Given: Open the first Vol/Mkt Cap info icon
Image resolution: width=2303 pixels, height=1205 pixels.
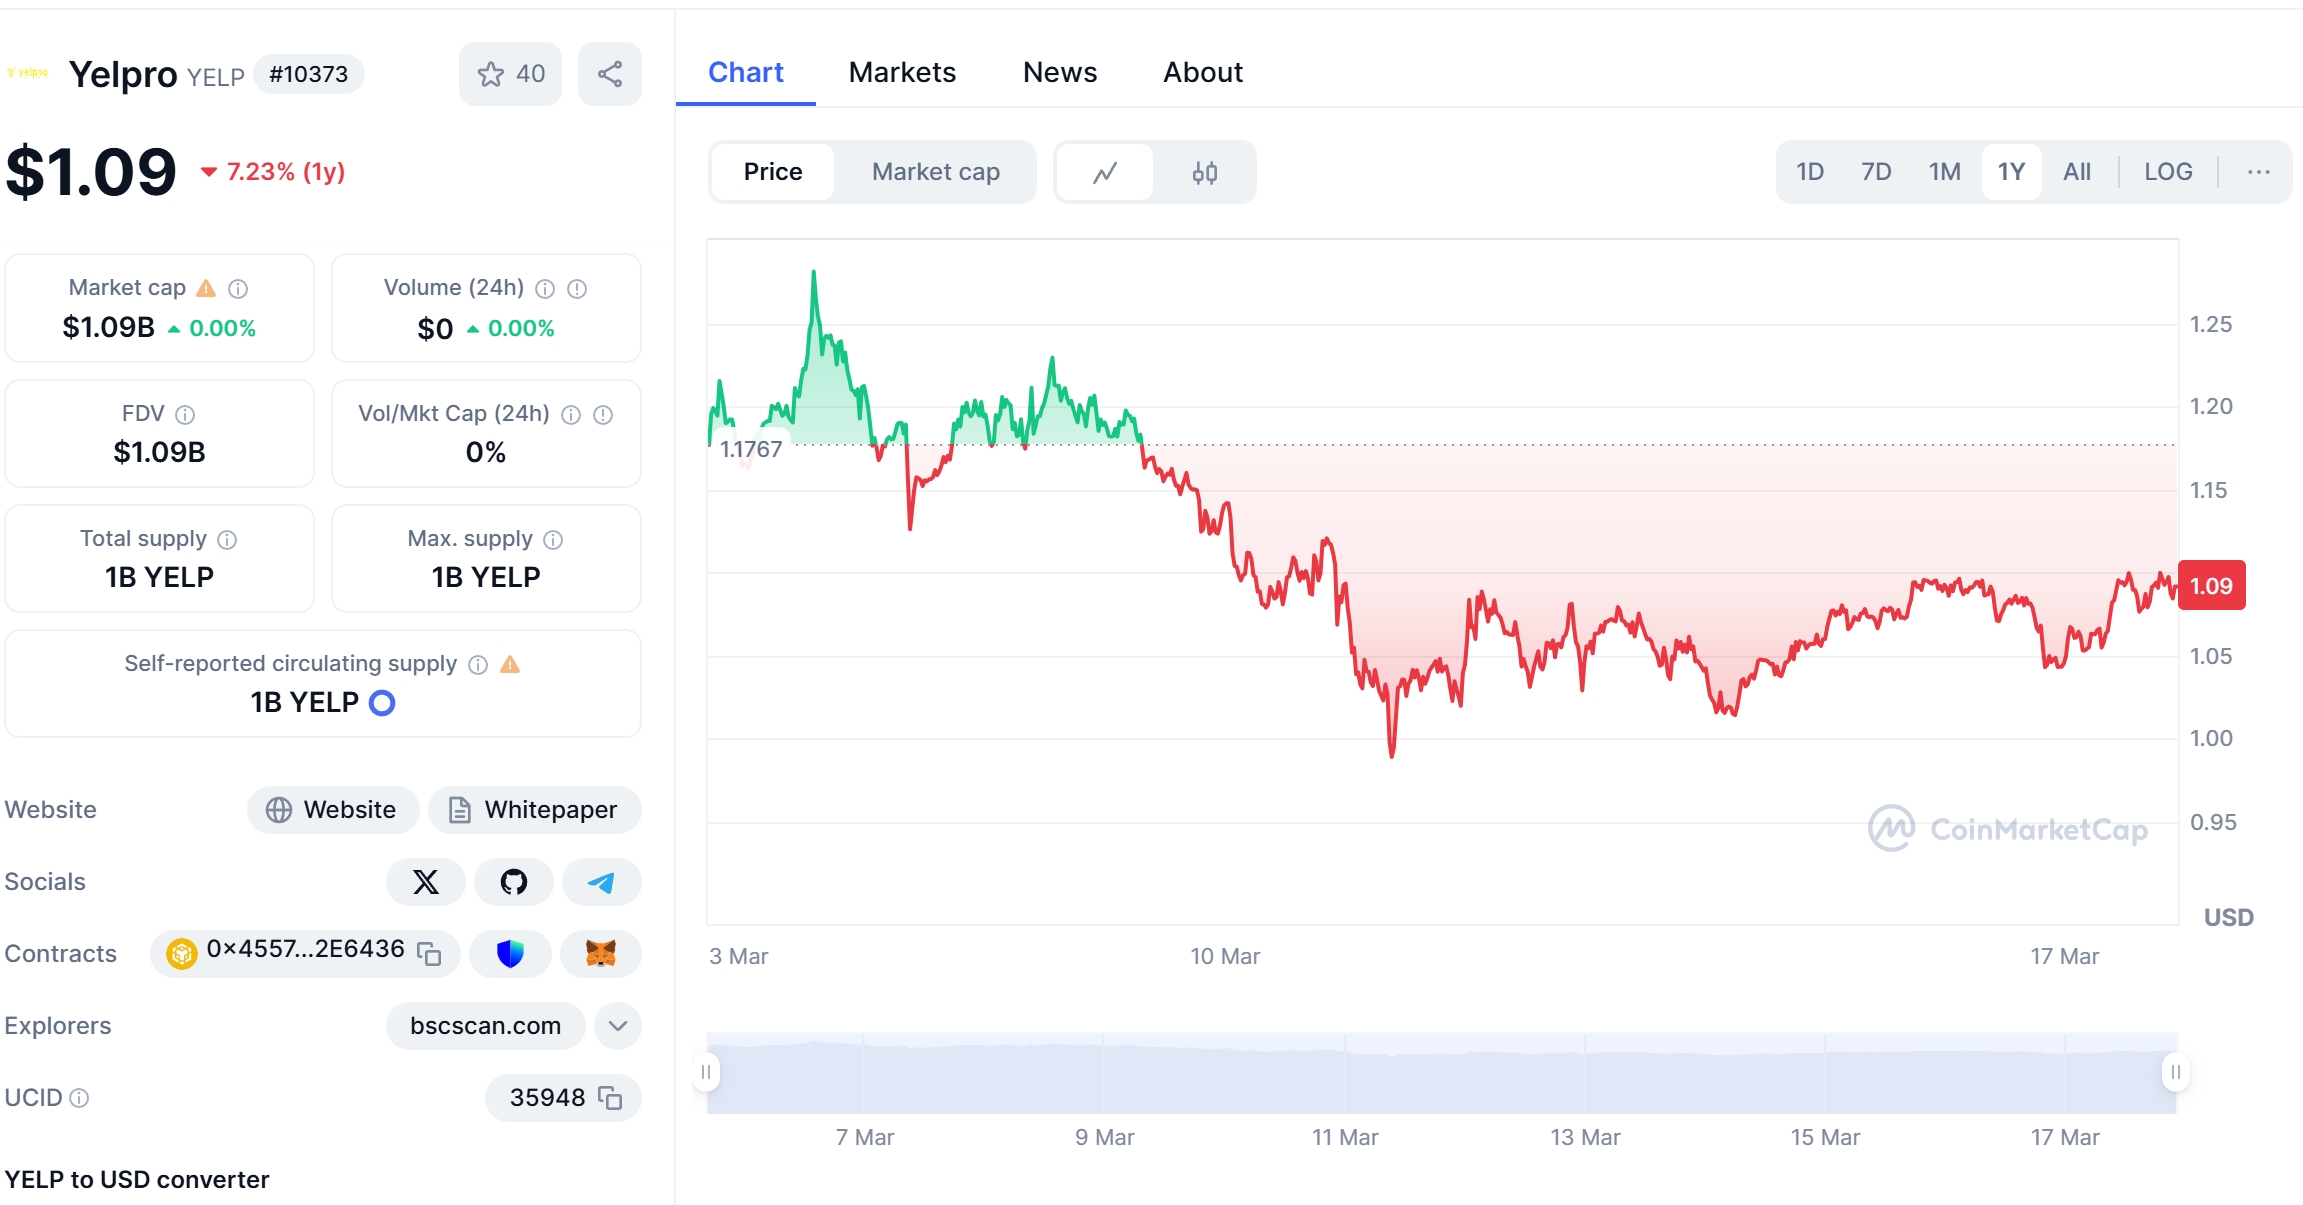Looking at the screenshot, I should [x=571, y=415].
